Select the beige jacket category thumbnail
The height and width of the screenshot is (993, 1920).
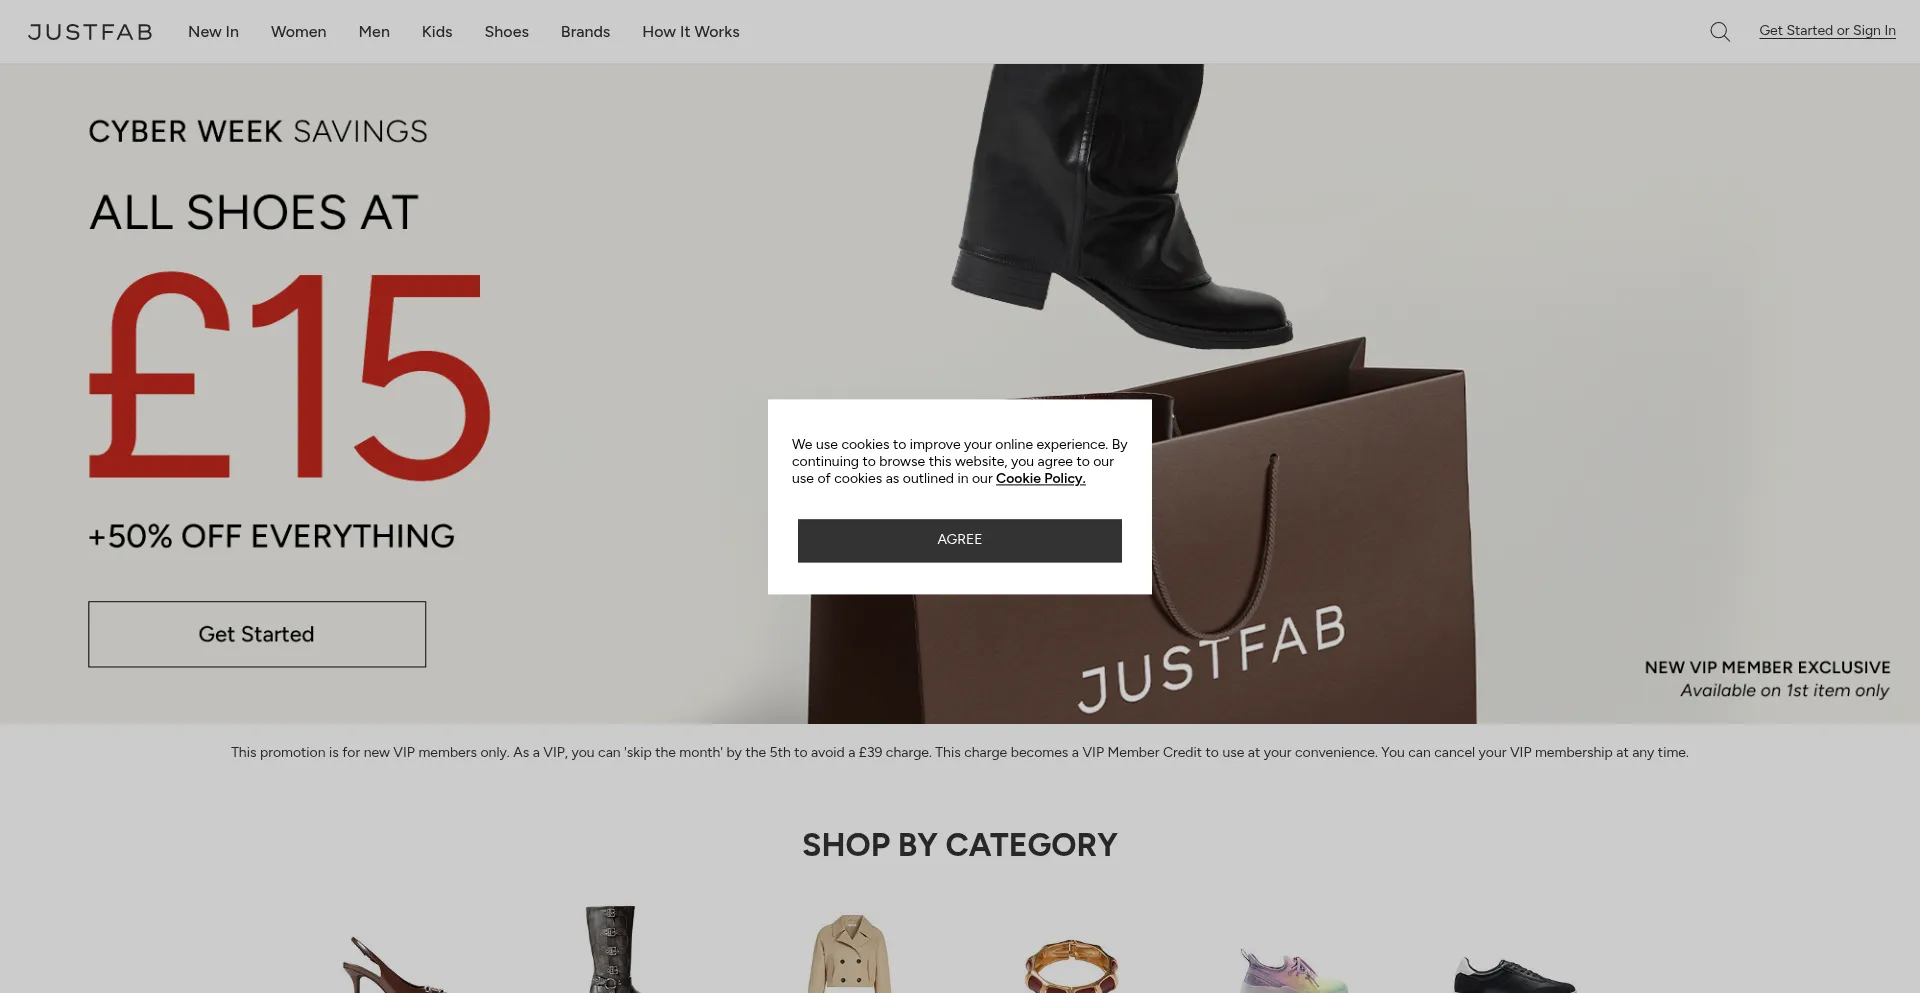[x=849, y=953]
